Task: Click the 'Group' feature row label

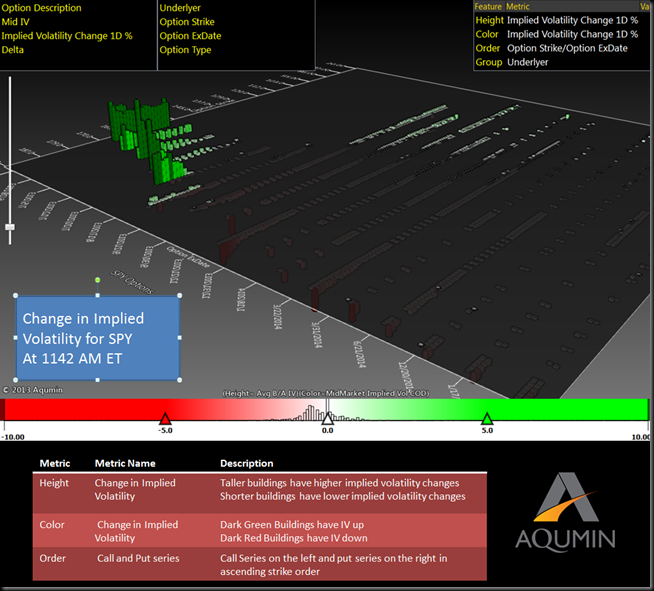Action: [489, 63]
